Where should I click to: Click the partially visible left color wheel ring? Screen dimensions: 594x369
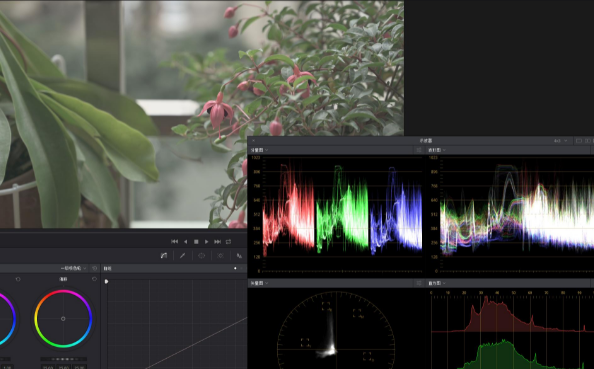pos(13,319)
